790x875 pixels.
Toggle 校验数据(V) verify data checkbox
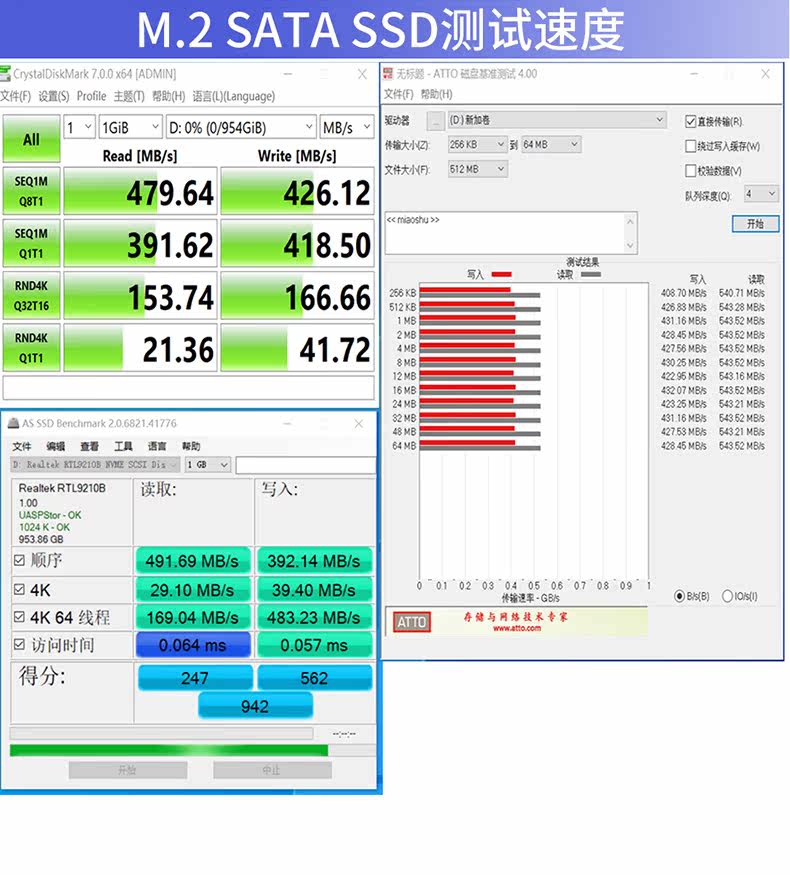click(691, 170)
